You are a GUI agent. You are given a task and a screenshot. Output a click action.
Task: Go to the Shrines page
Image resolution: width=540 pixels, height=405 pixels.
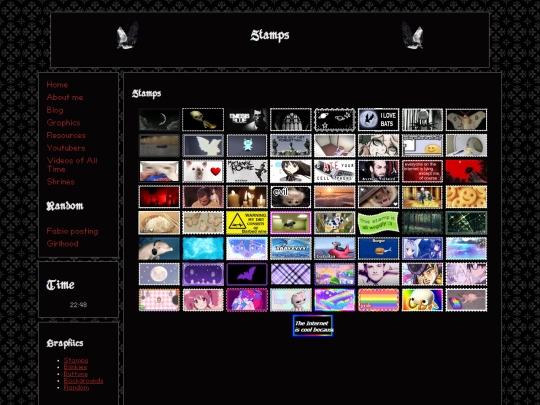[x=61, y=181]
